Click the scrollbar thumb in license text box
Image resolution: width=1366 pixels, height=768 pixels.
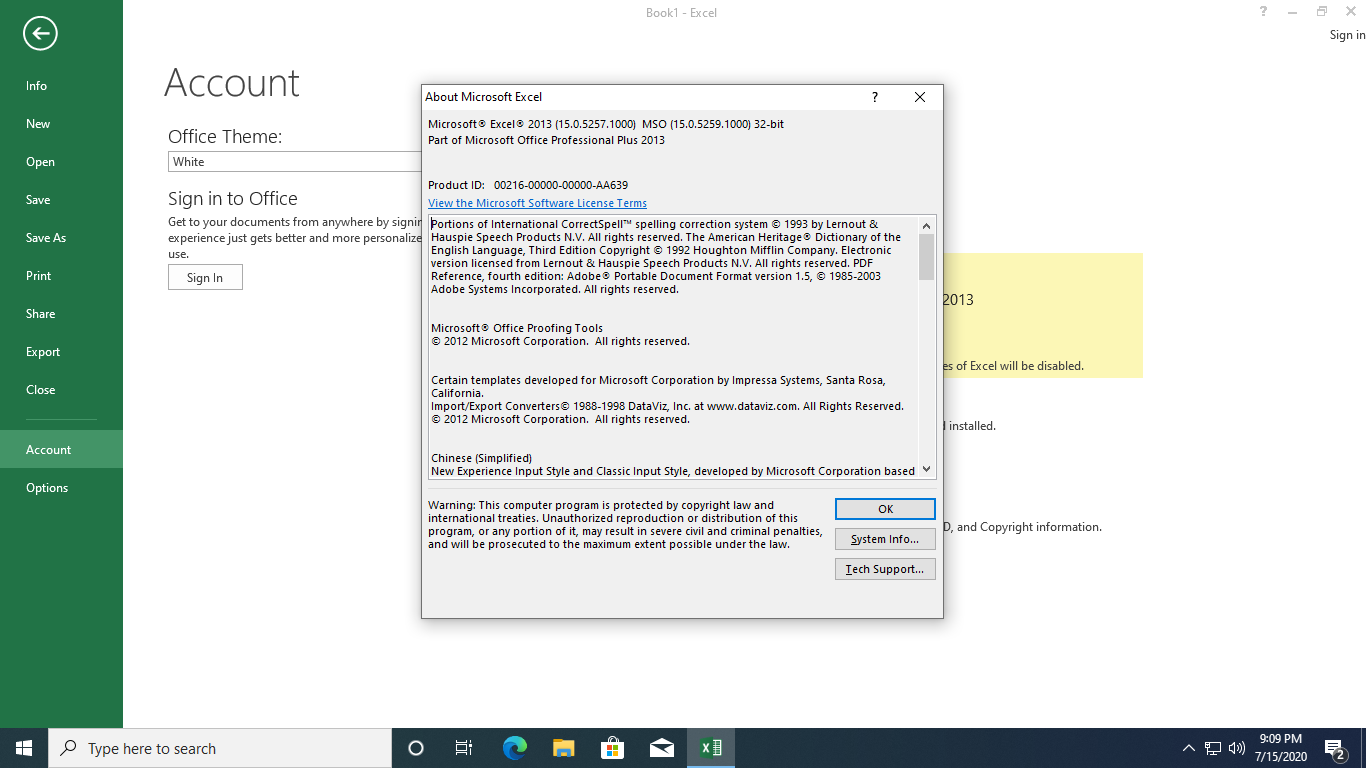point(926,257)
